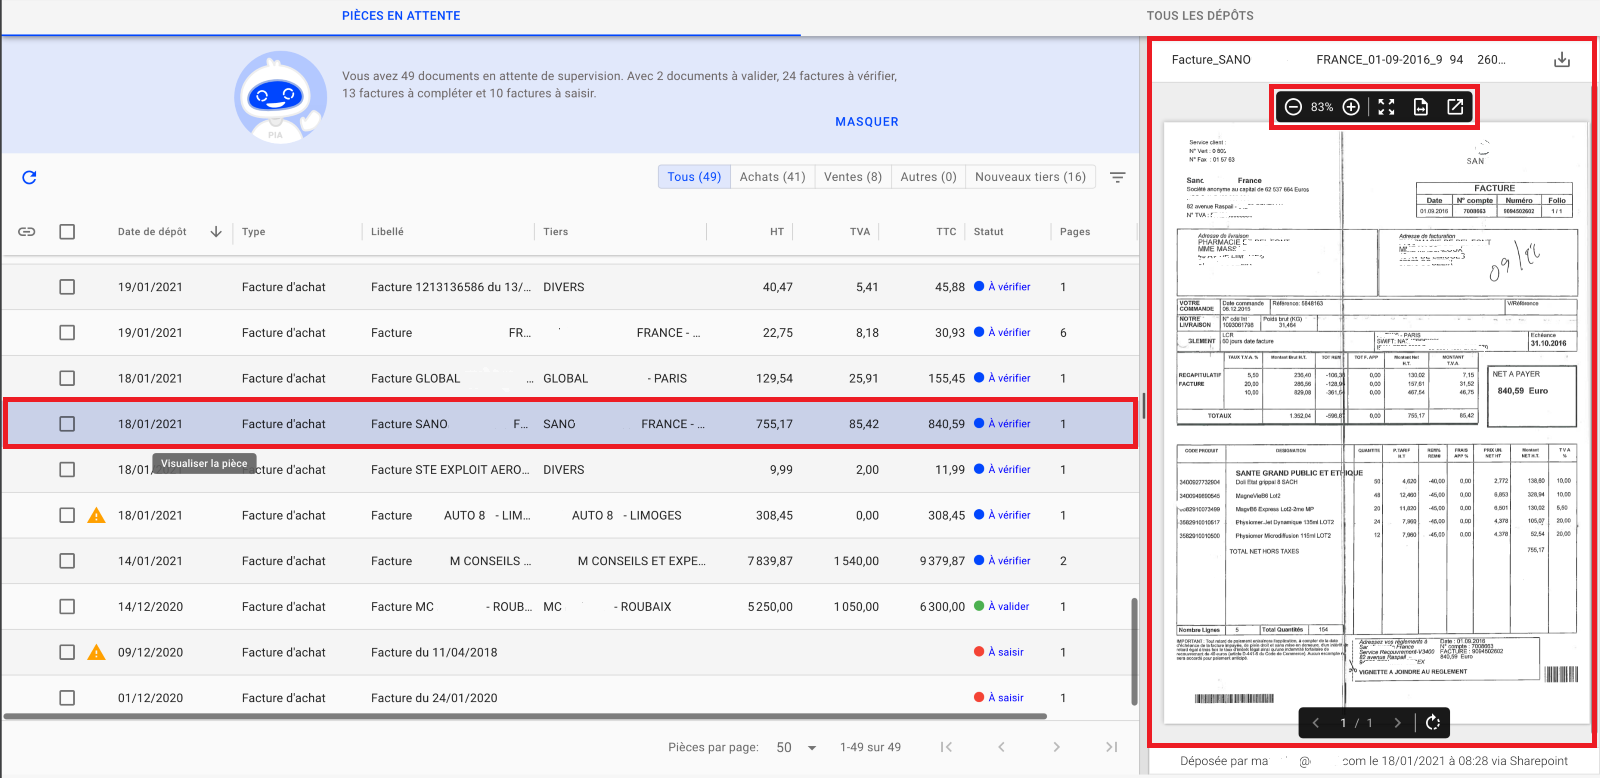Select the Tous (49) filter
The width and height of the screenshot is (1600, 778).
click(694, 177)
